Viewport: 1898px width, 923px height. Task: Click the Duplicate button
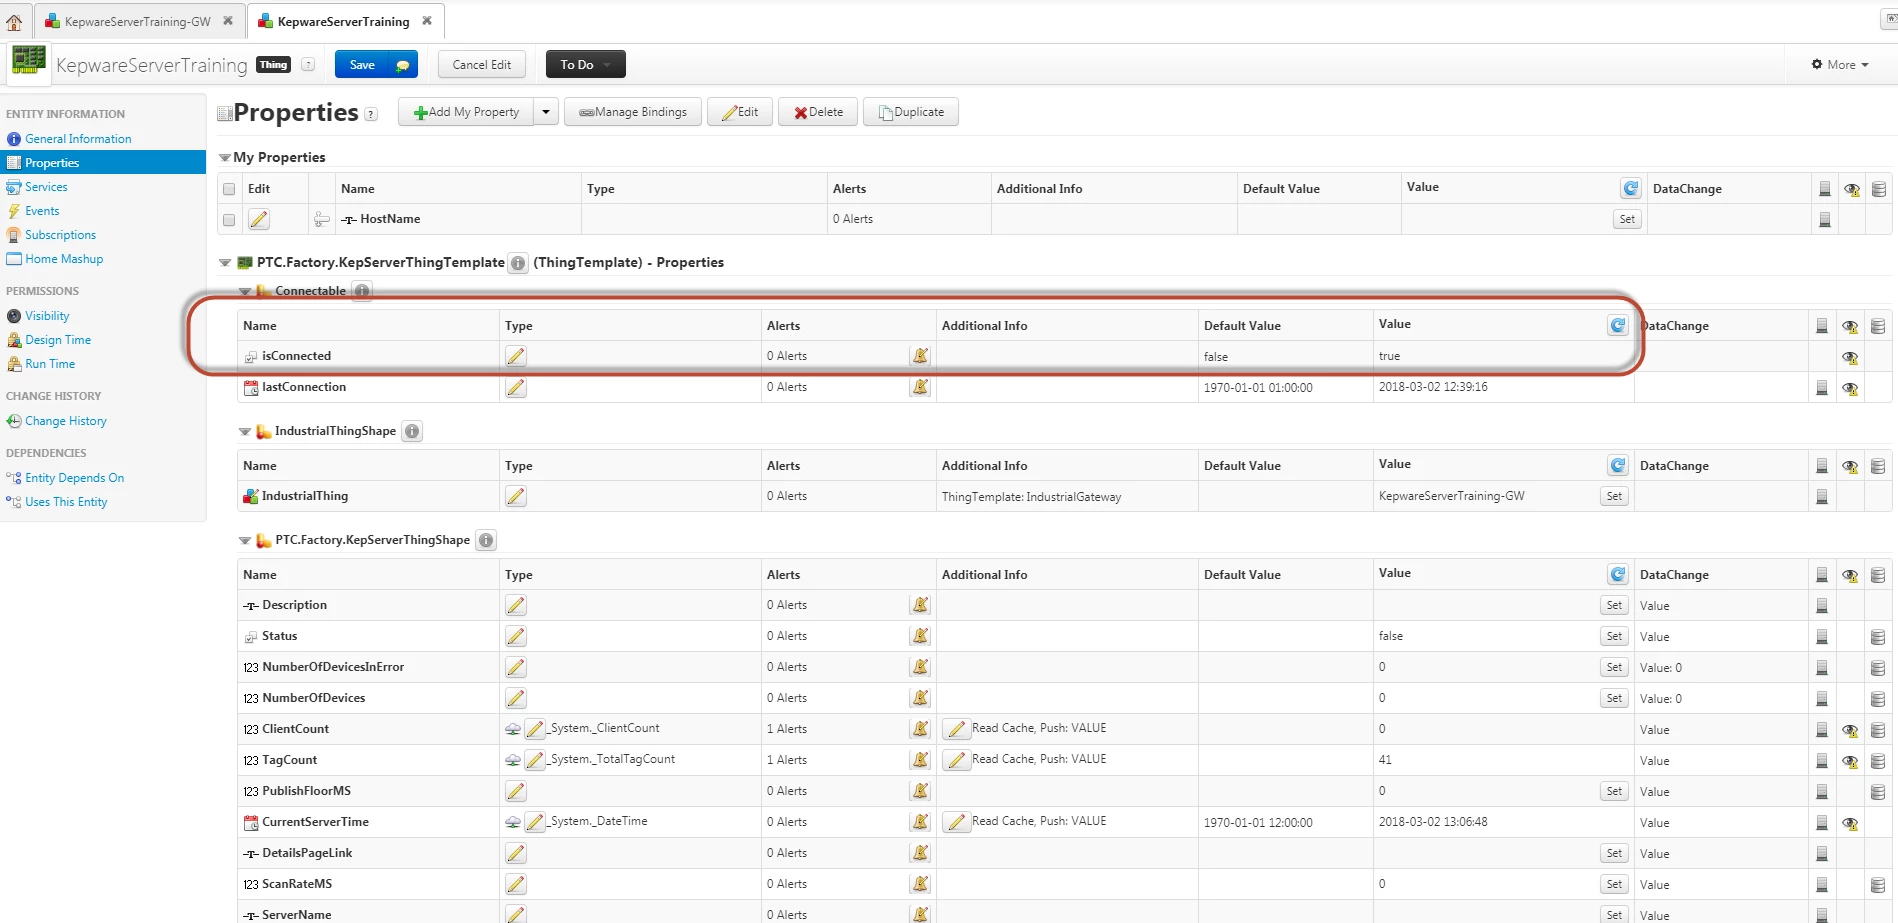911,112
